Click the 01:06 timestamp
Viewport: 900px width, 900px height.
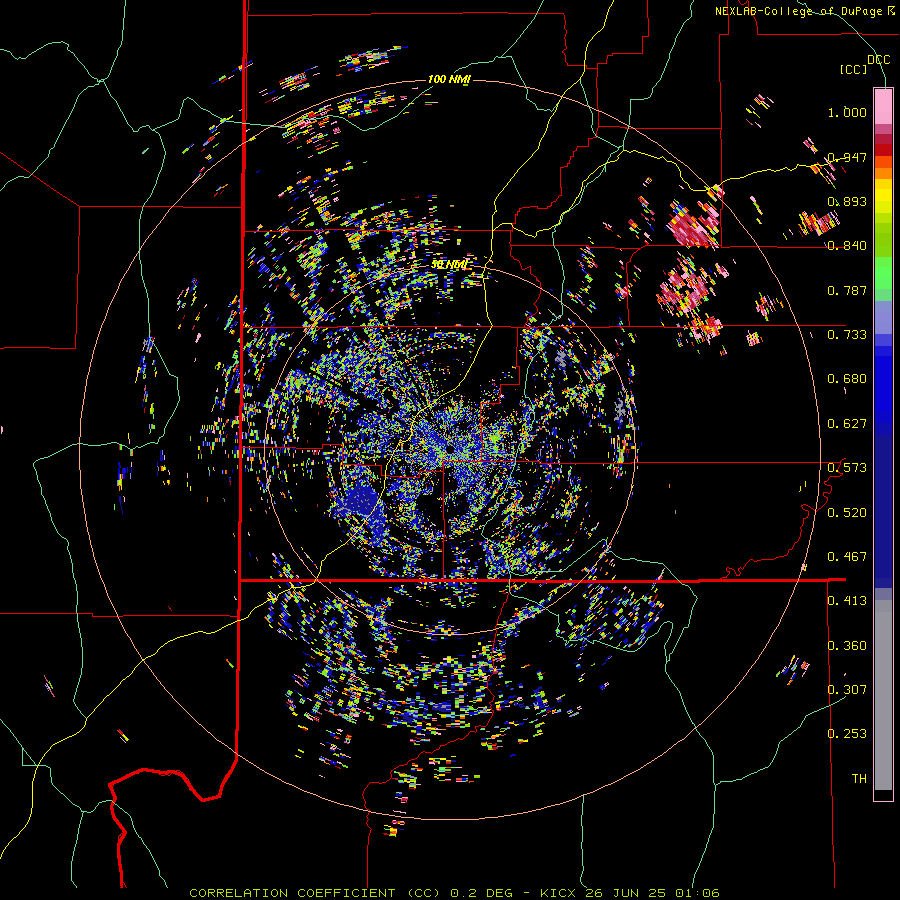point(696,893)
